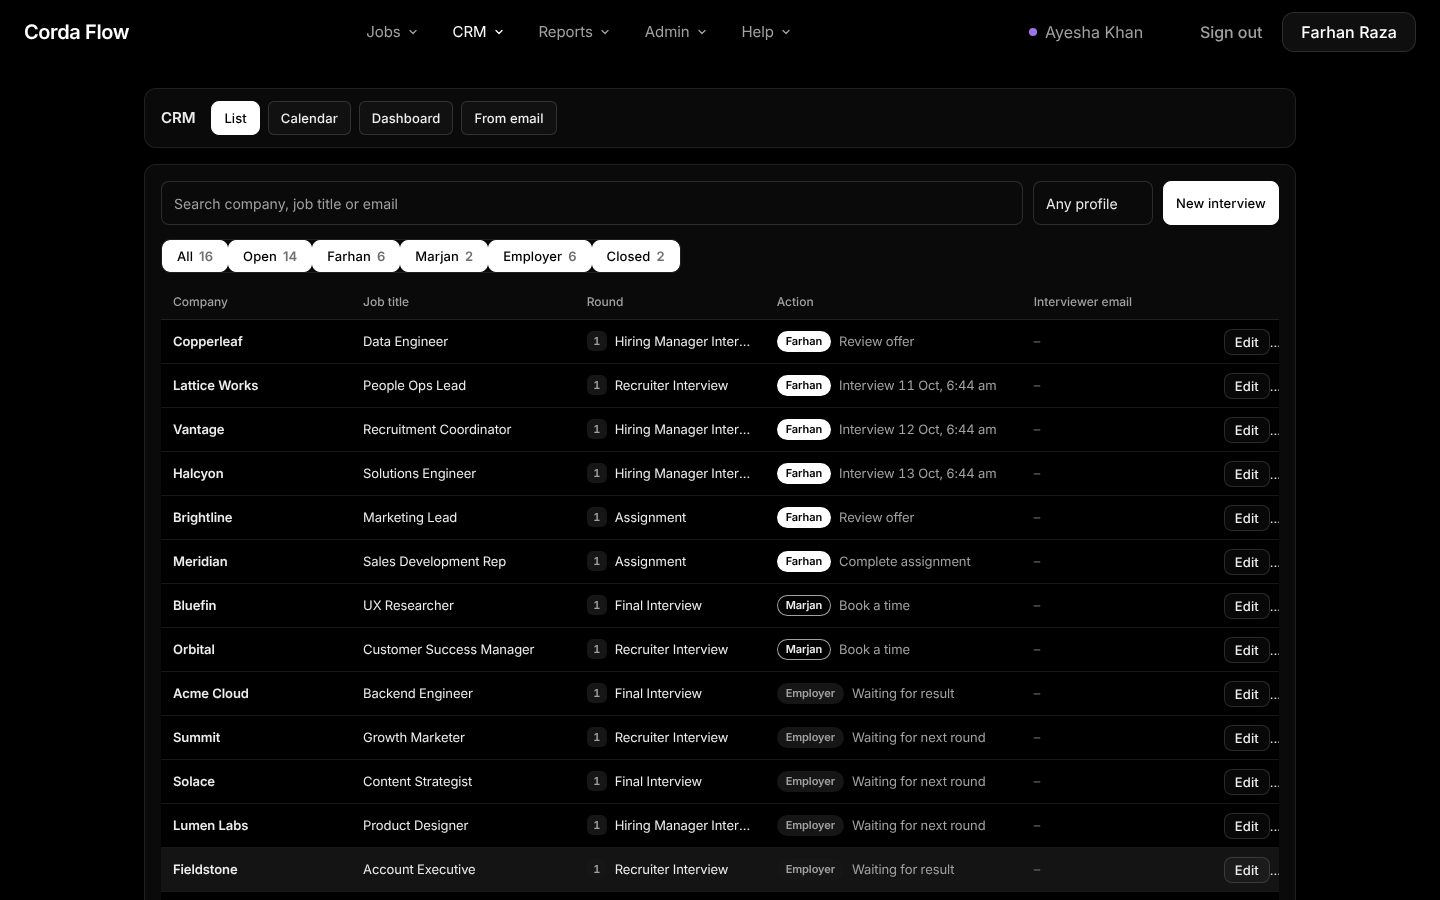
Task: Switch to the List view tab
Action: (235, 118)
